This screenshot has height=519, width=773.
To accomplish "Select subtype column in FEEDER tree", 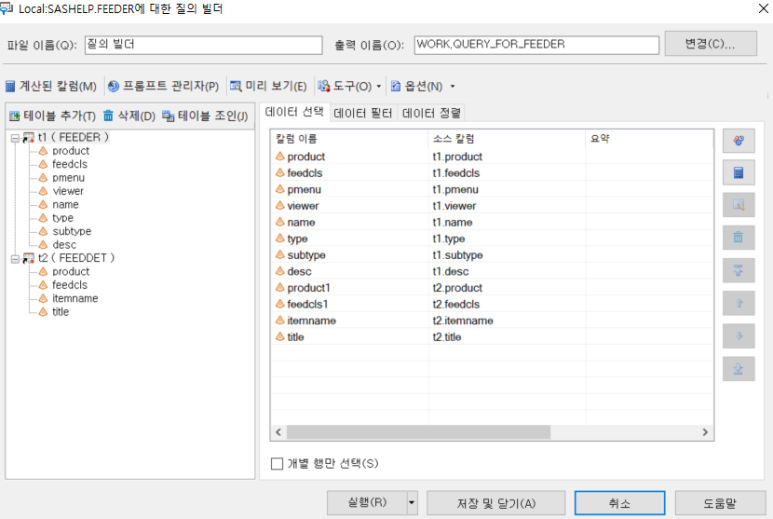I will click(x=72, y=231).
